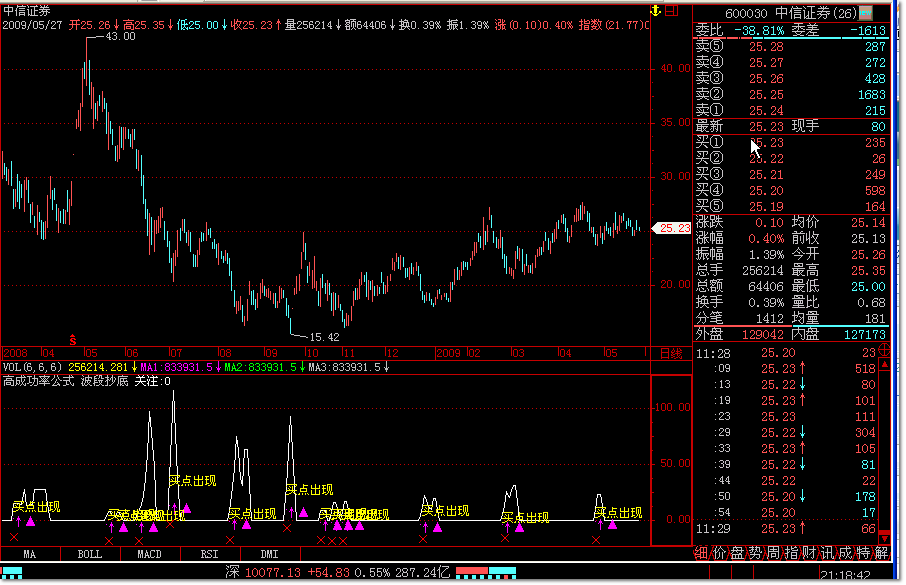This screenshot has width=906, height=585.
Task: Click the 43.00 high price label
Action: (120, 36)
